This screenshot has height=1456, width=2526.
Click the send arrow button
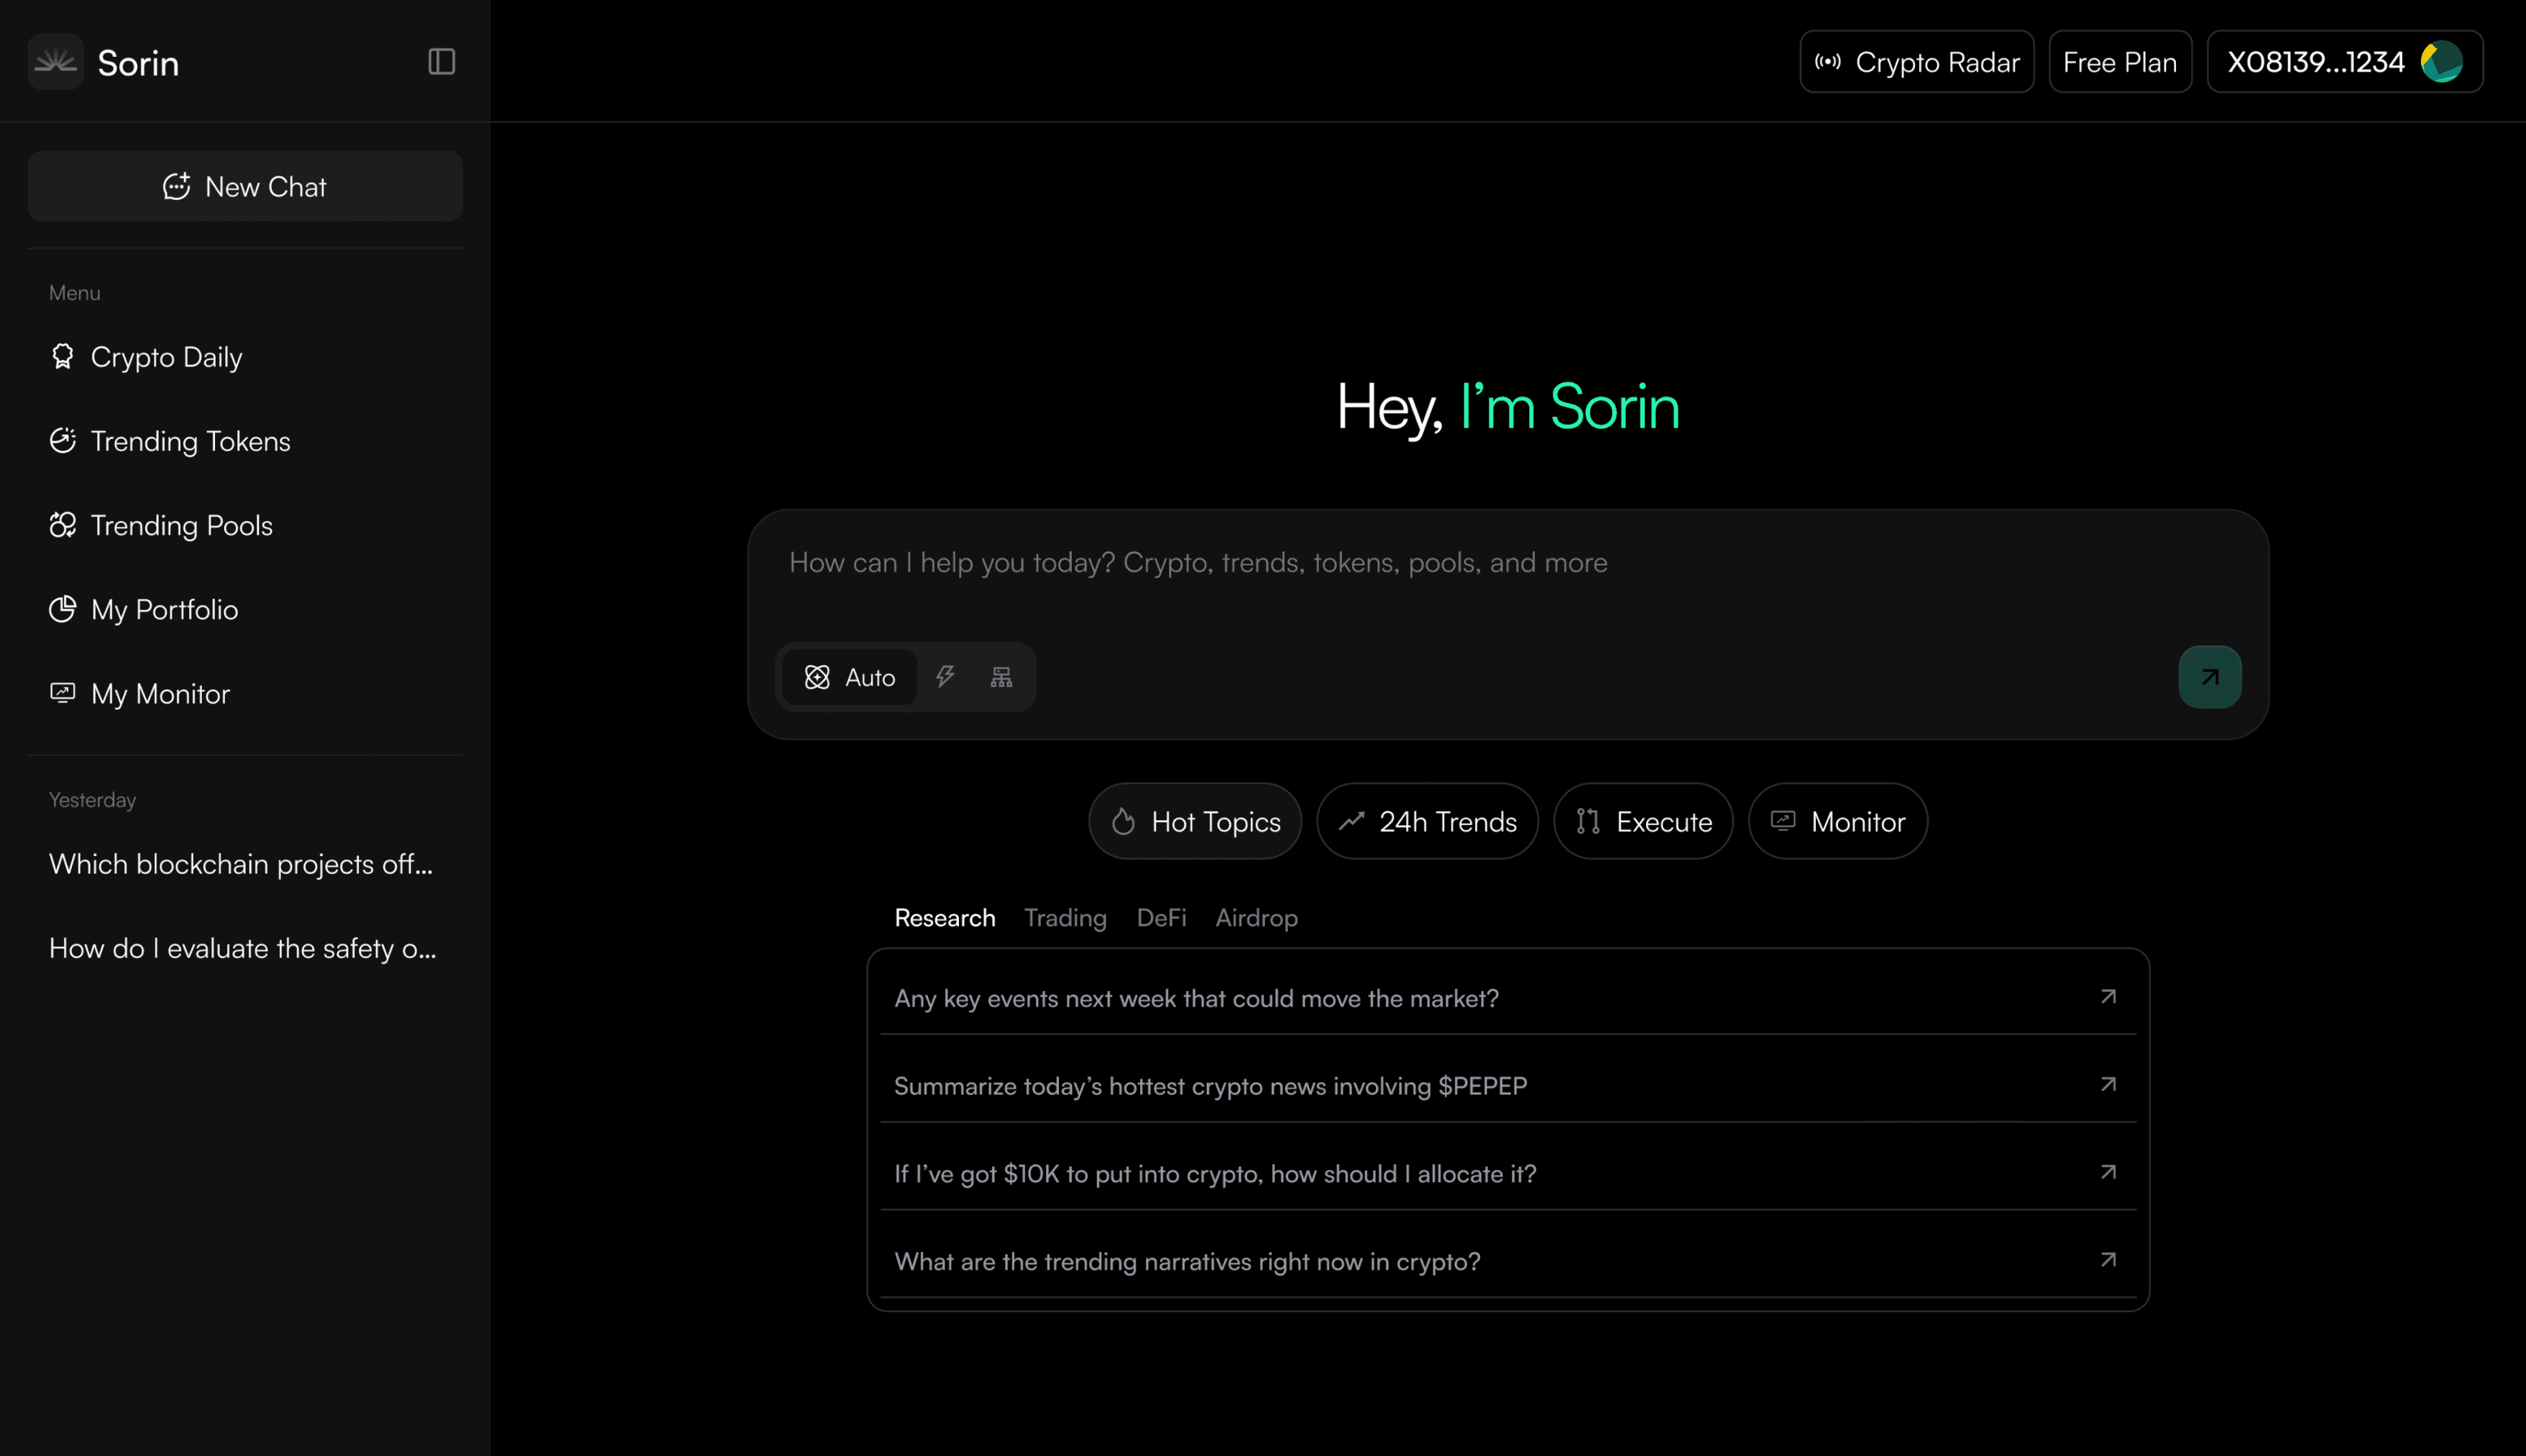2209,677
